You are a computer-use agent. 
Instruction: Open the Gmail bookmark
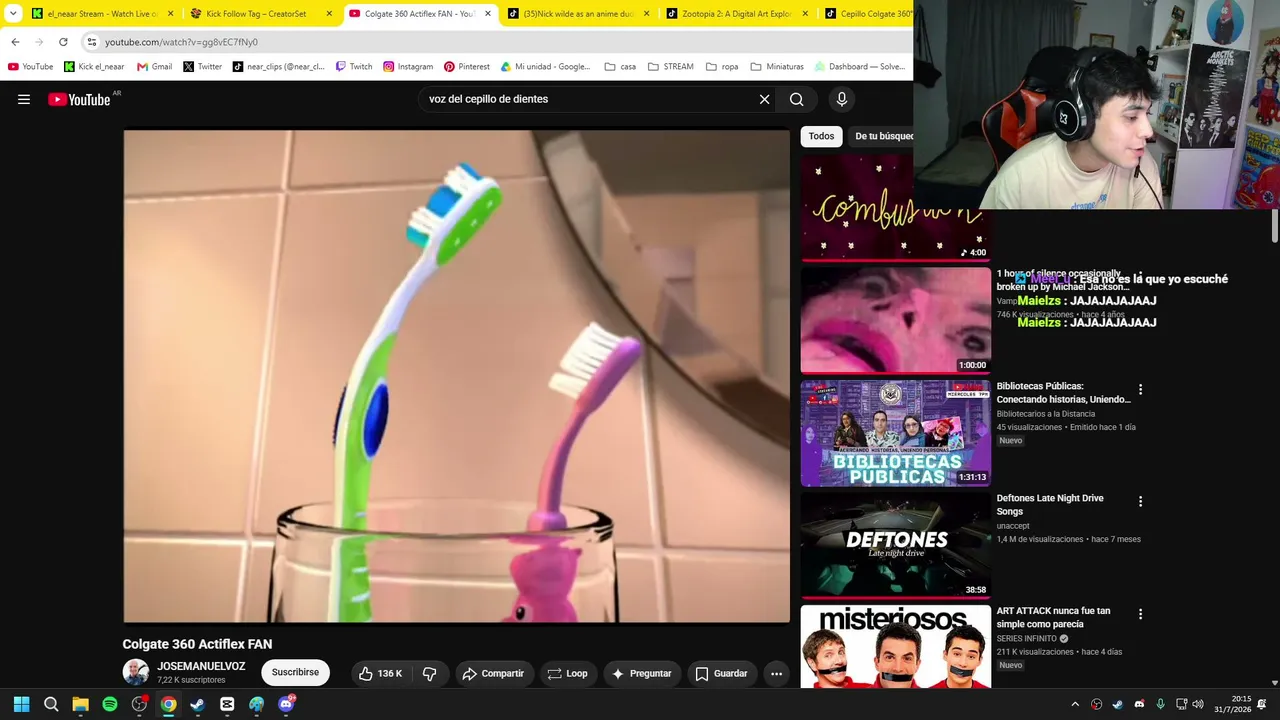pyautogui.click(x=154, y=67)
